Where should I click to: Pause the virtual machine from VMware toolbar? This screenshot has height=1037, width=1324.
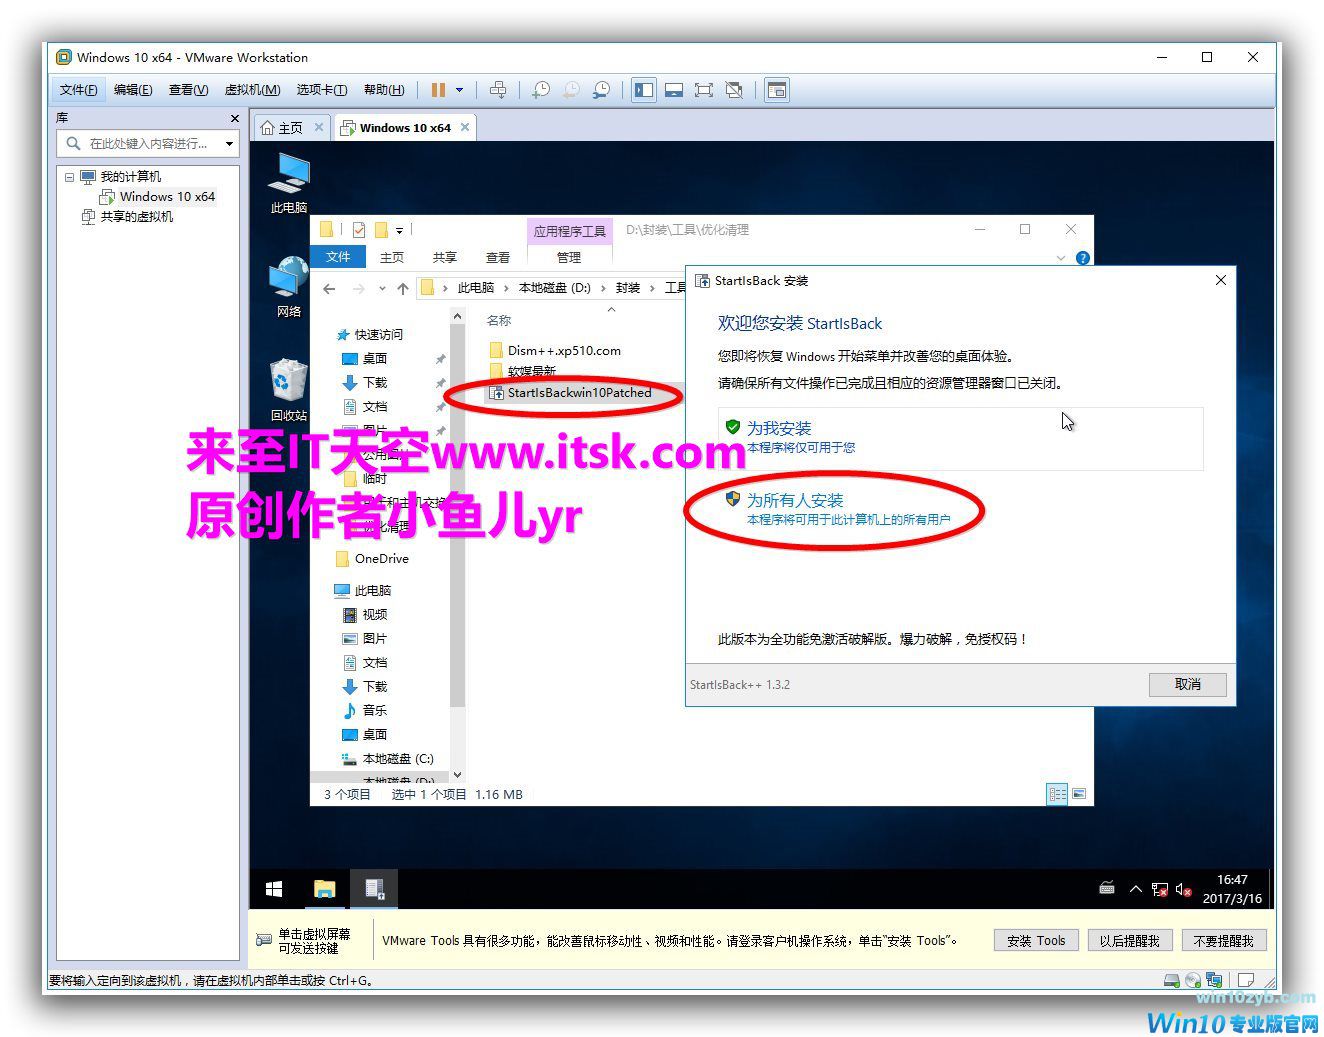pyautogui.click(x=438, y=90)
